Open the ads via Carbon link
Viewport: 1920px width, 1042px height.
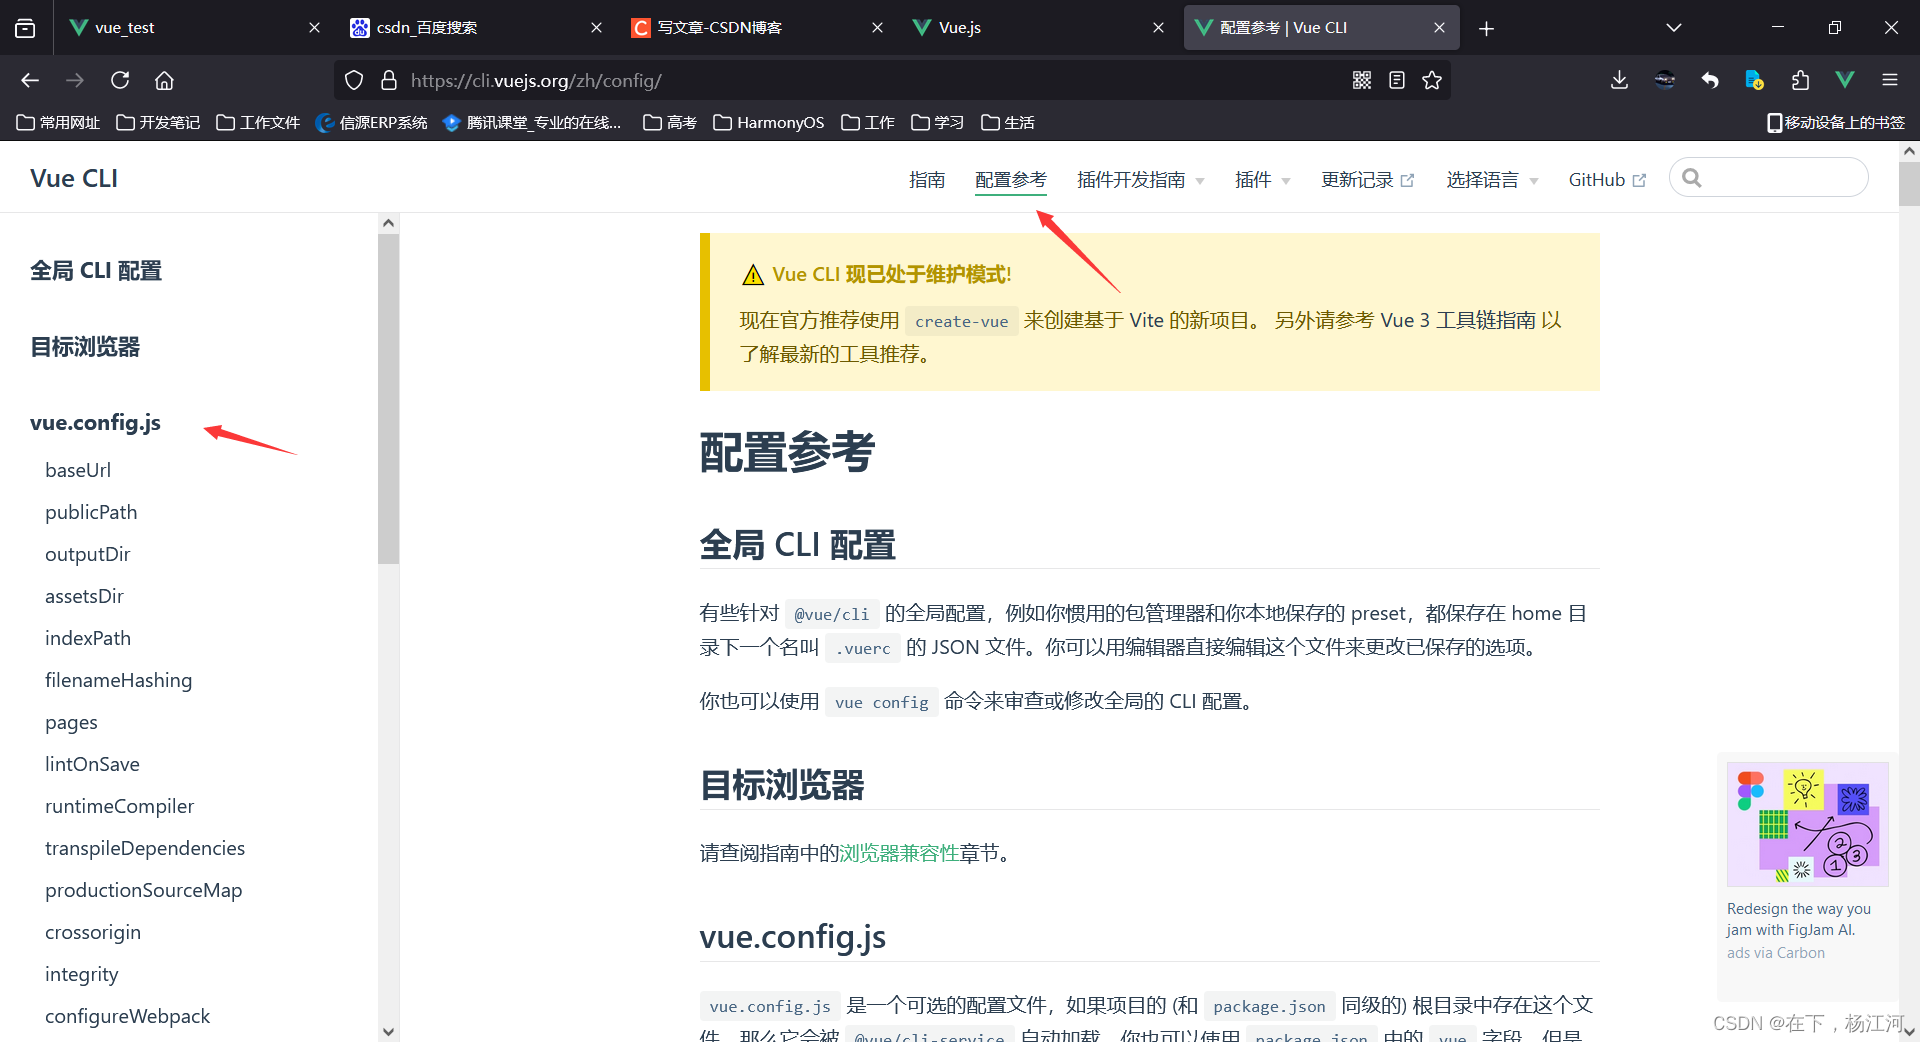(x=1775, y=953)
